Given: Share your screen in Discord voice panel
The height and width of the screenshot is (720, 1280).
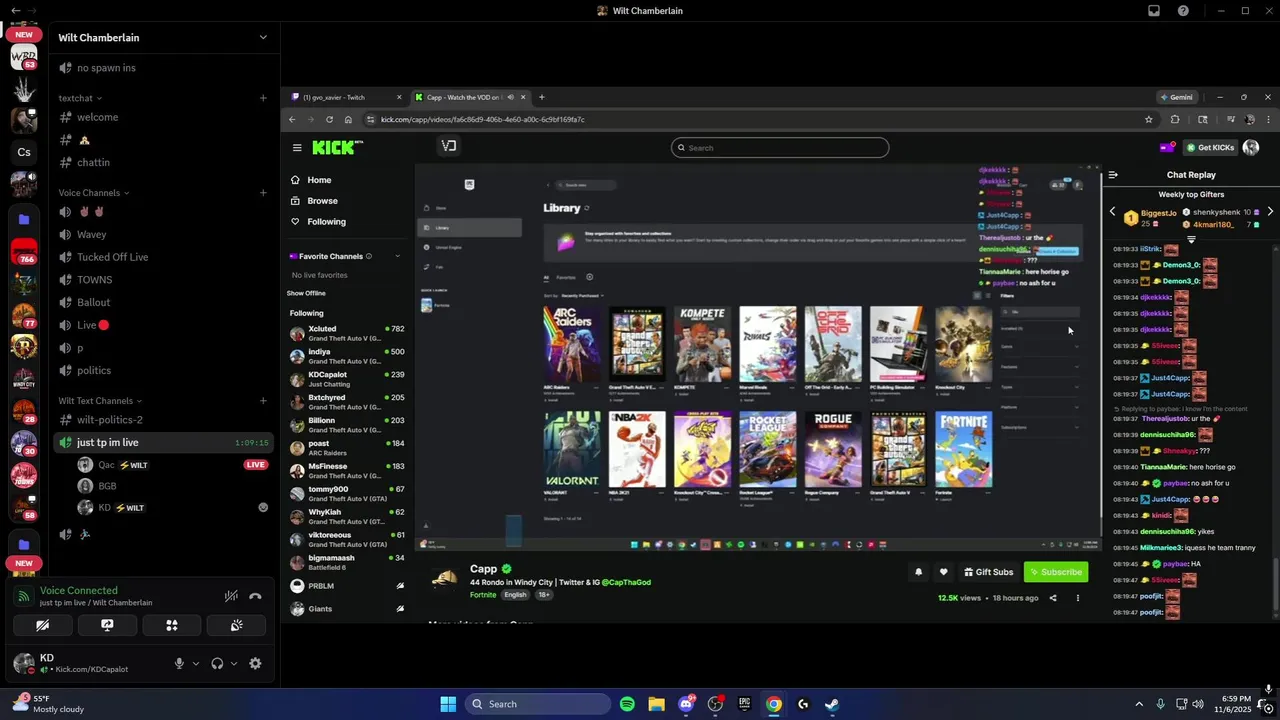Looking at the screenshot, I should (107, 625).
